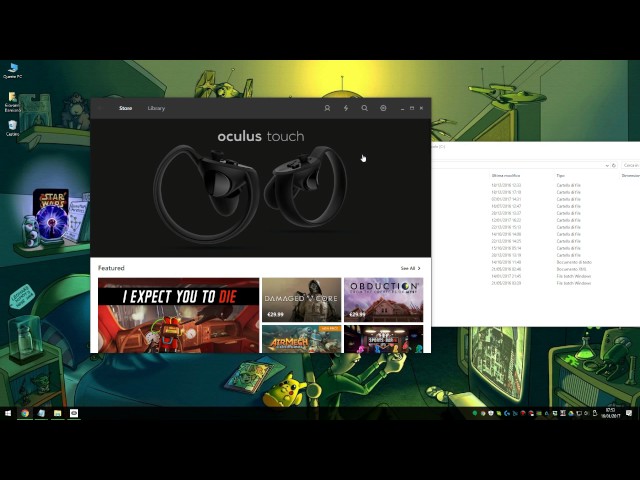Open the Sports Bar VR tile

pos(383,339)
